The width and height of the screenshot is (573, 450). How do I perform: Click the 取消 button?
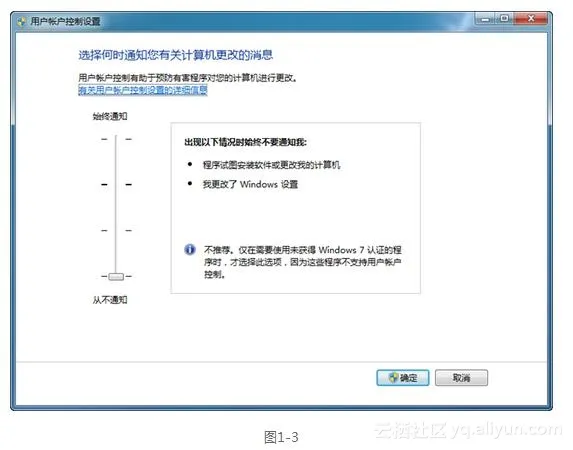[461, 378]
